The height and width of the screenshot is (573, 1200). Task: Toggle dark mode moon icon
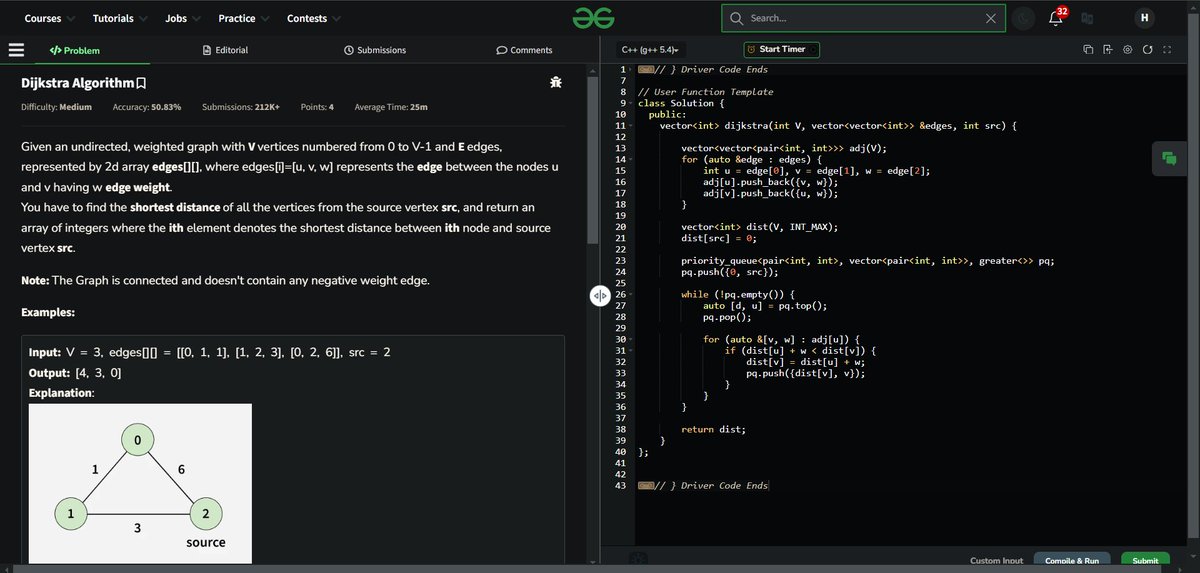(1023, 18)
